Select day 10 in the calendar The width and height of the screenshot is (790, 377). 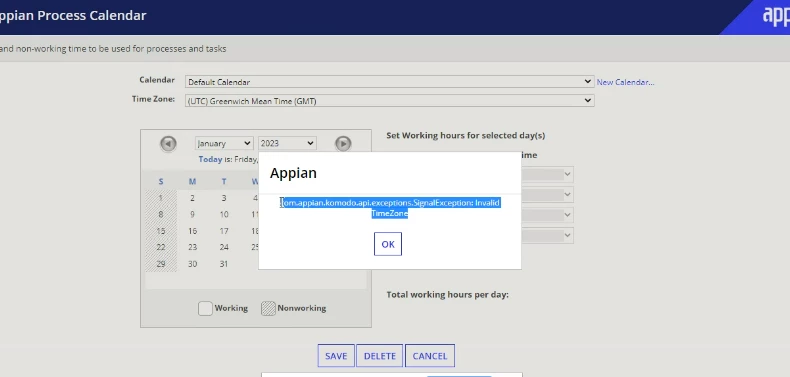pos(224,215)
